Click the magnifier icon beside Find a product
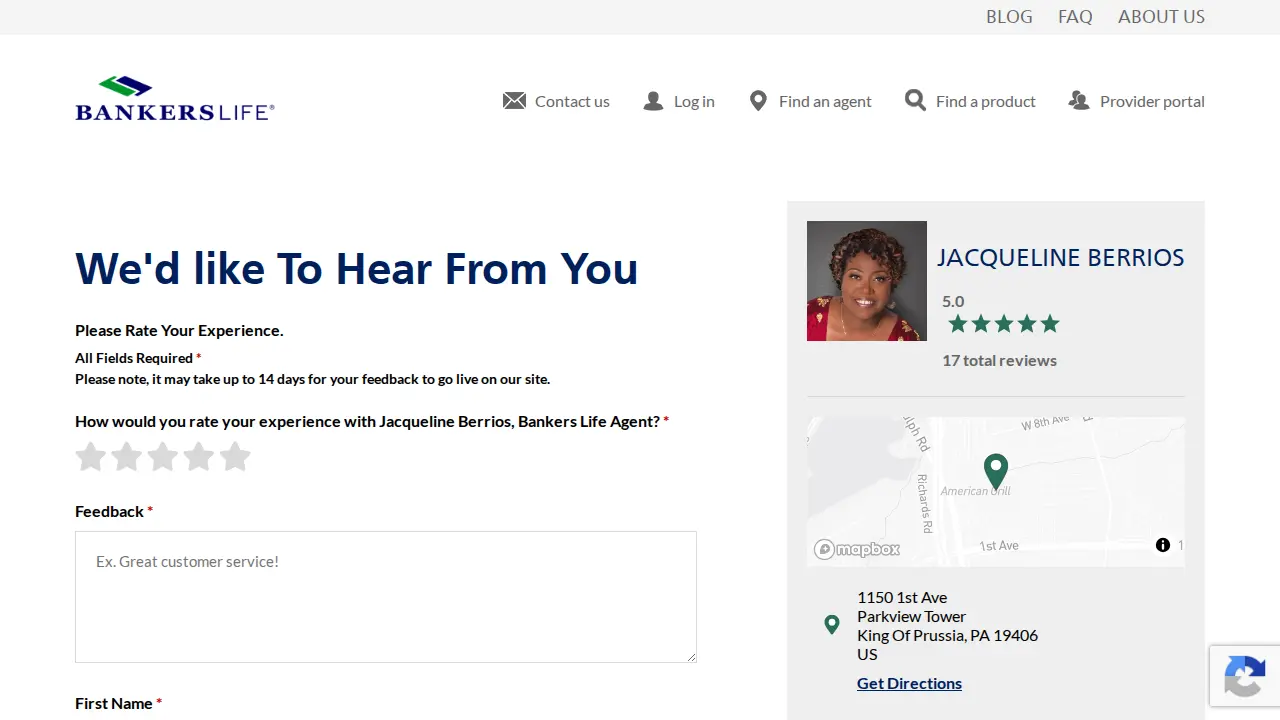The height and width of the screenshot is (720, 1280). coord(915,100)
